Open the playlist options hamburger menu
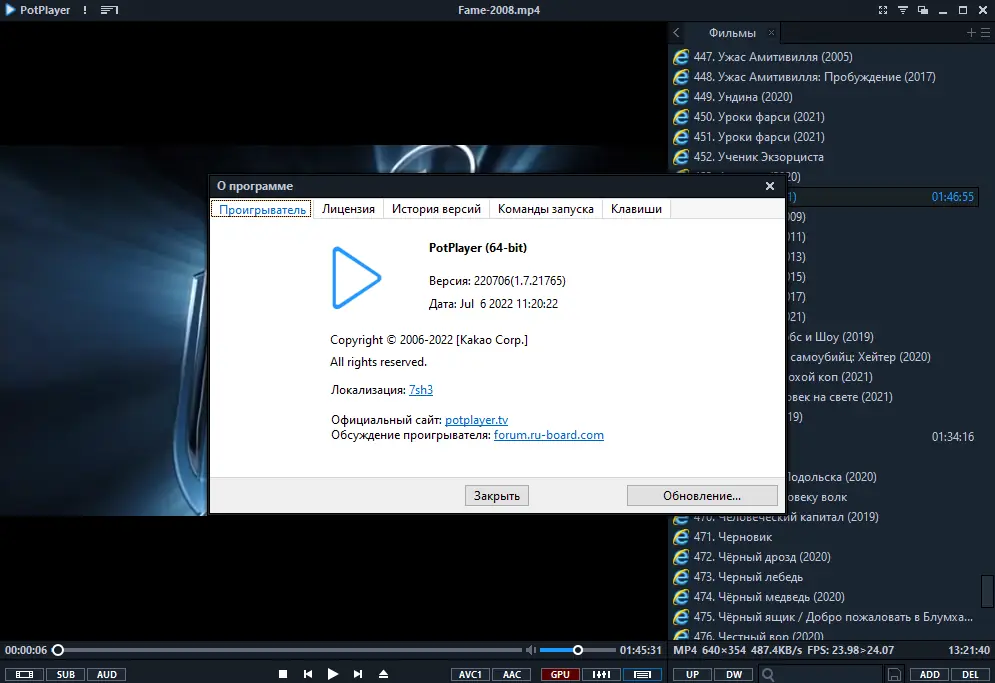Screen dimensions: 995x683 pos(985,32)
